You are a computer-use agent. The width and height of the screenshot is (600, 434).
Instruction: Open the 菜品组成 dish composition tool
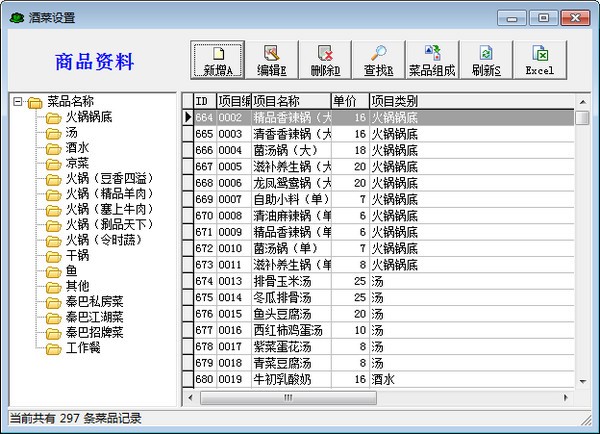pos(432,60)
